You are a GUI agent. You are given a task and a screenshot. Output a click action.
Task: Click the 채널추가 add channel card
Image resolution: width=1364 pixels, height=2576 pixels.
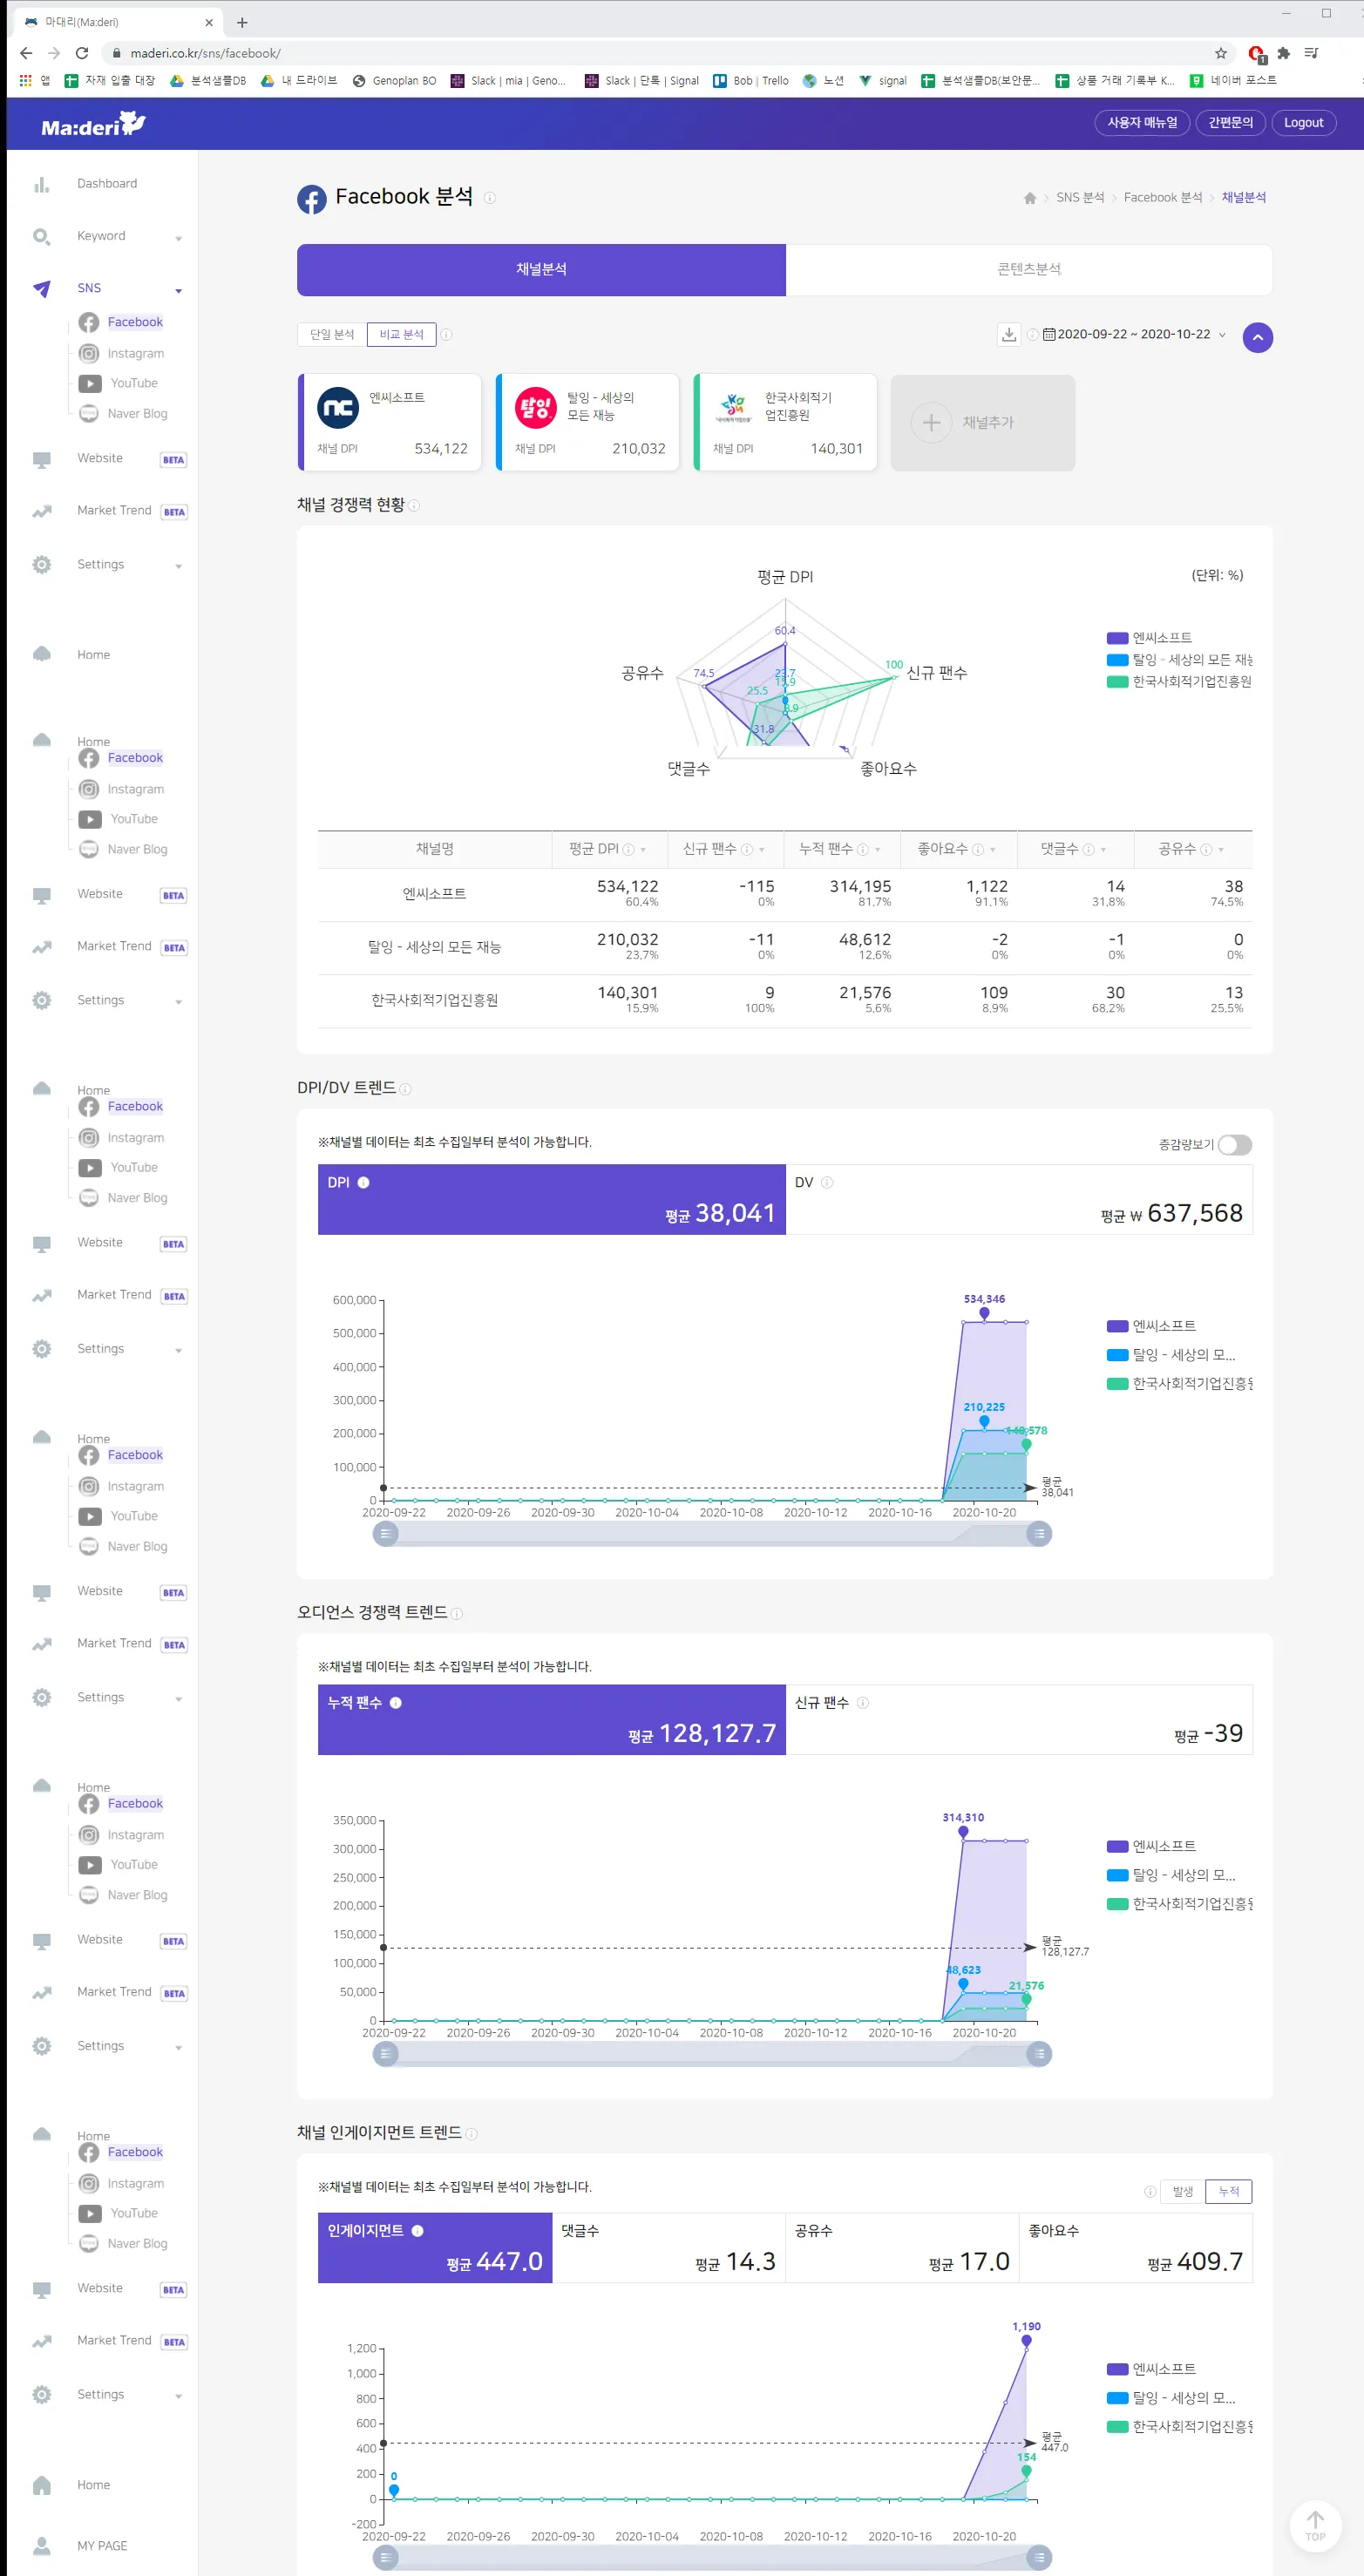pos(983,423)
